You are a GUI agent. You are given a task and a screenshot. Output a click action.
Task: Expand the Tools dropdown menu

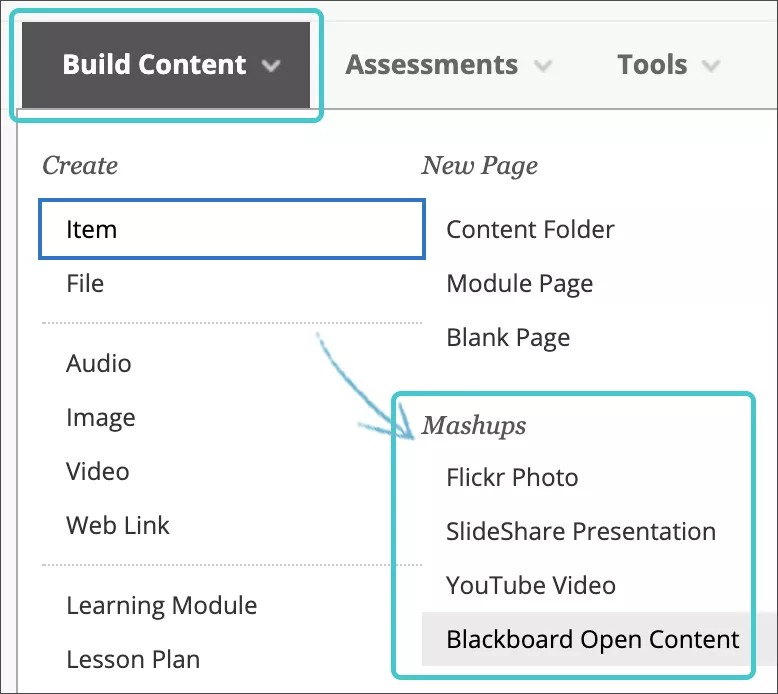pos(652,65)
